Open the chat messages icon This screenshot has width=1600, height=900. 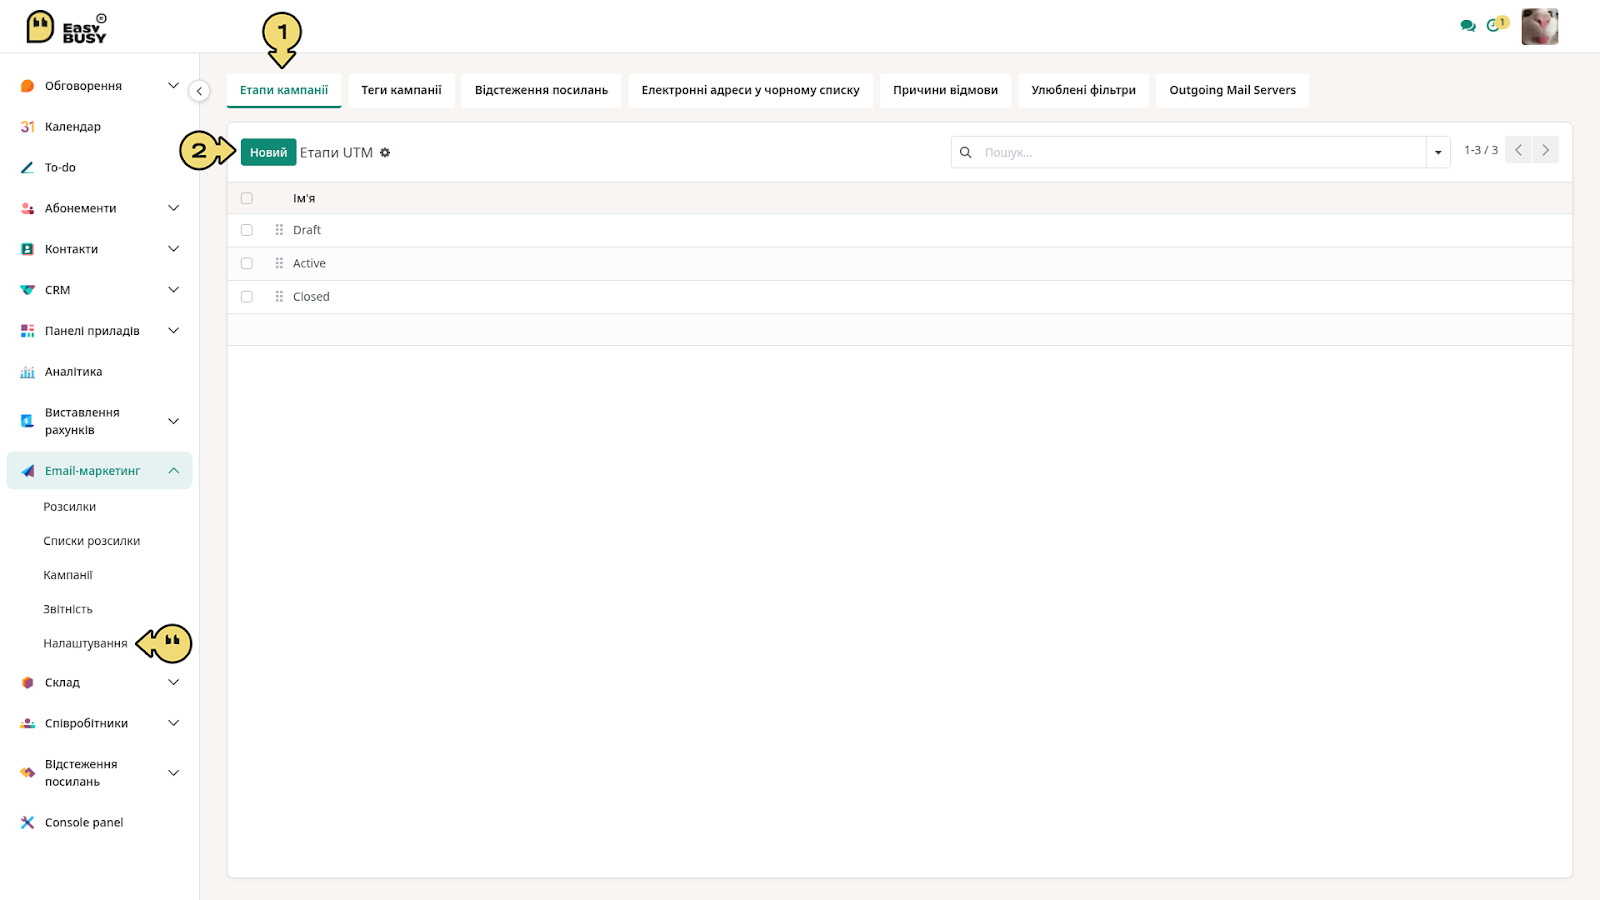[x=1467, y=26]
